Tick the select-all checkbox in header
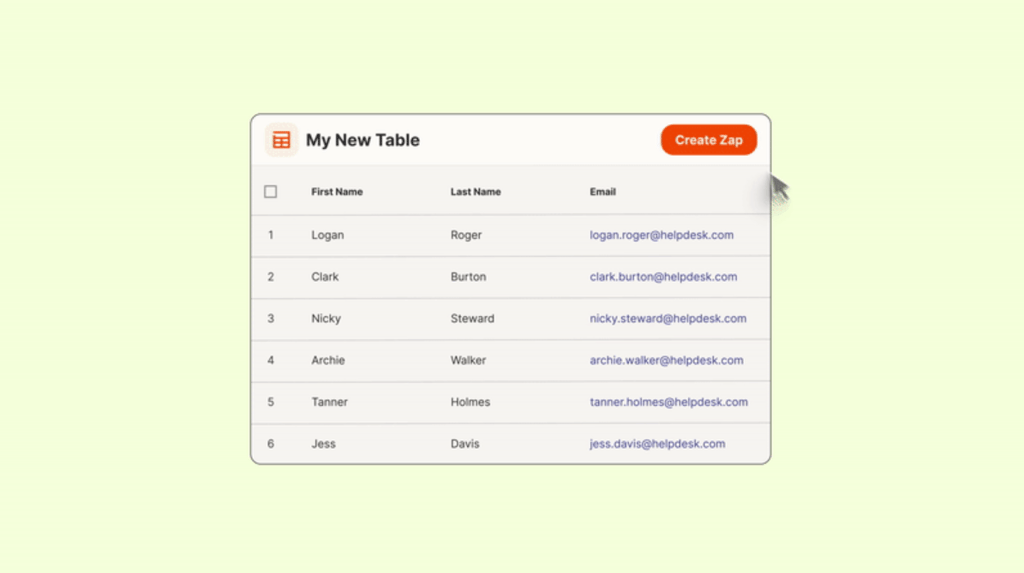Image resolution: width=1024 pixels, height=573 pixels. pos(270,192)
